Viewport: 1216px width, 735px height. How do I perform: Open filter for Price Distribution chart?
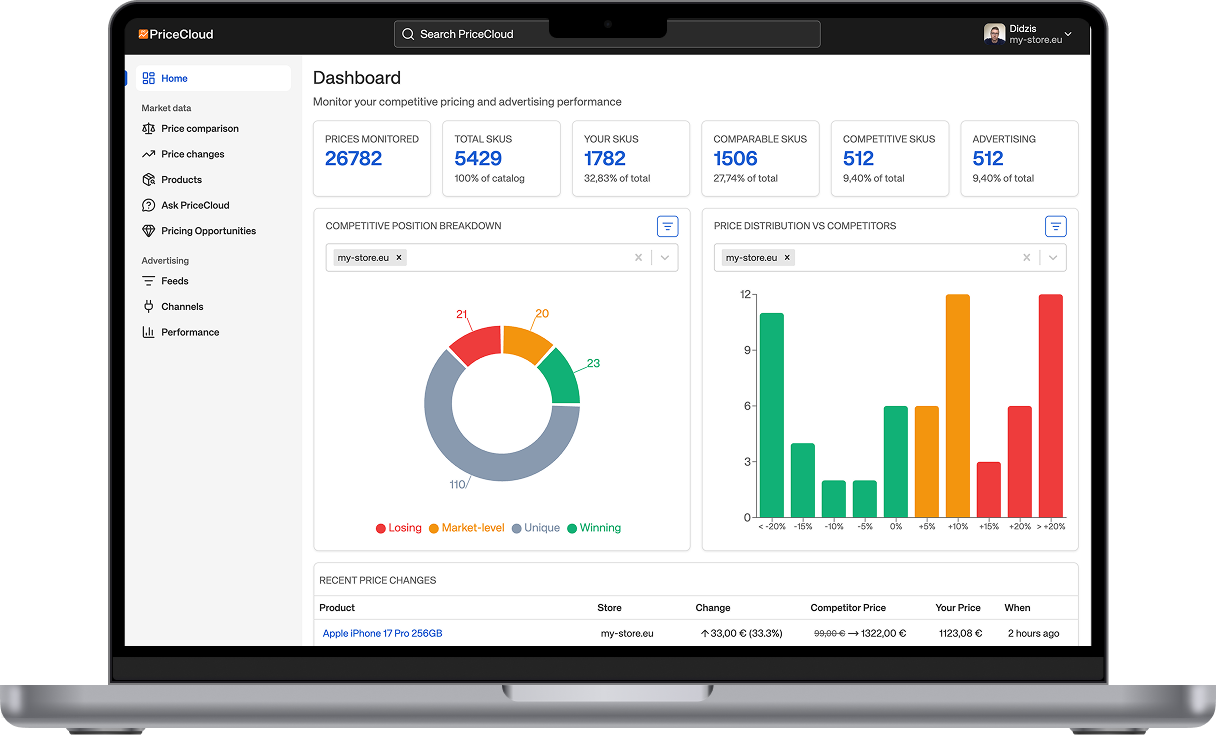point(1055,226)
